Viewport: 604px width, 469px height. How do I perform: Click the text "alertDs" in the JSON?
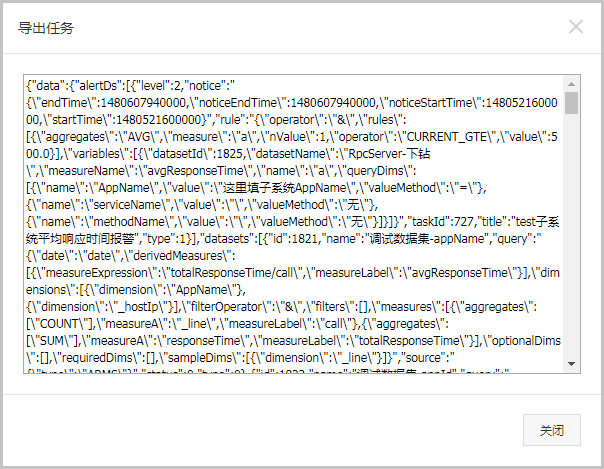(x=98, y=85)
